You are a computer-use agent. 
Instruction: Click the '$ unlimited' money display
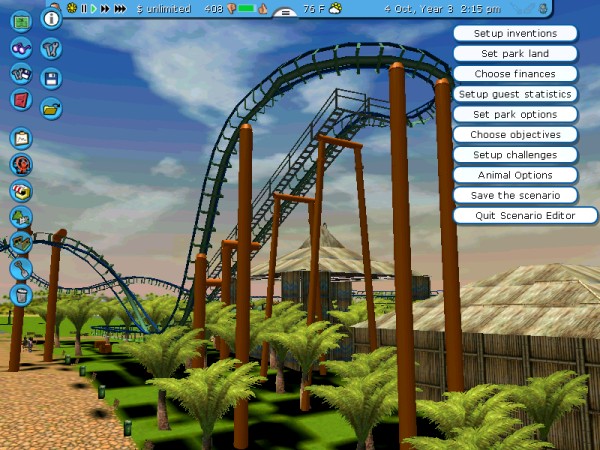click(x=164, y=9)
